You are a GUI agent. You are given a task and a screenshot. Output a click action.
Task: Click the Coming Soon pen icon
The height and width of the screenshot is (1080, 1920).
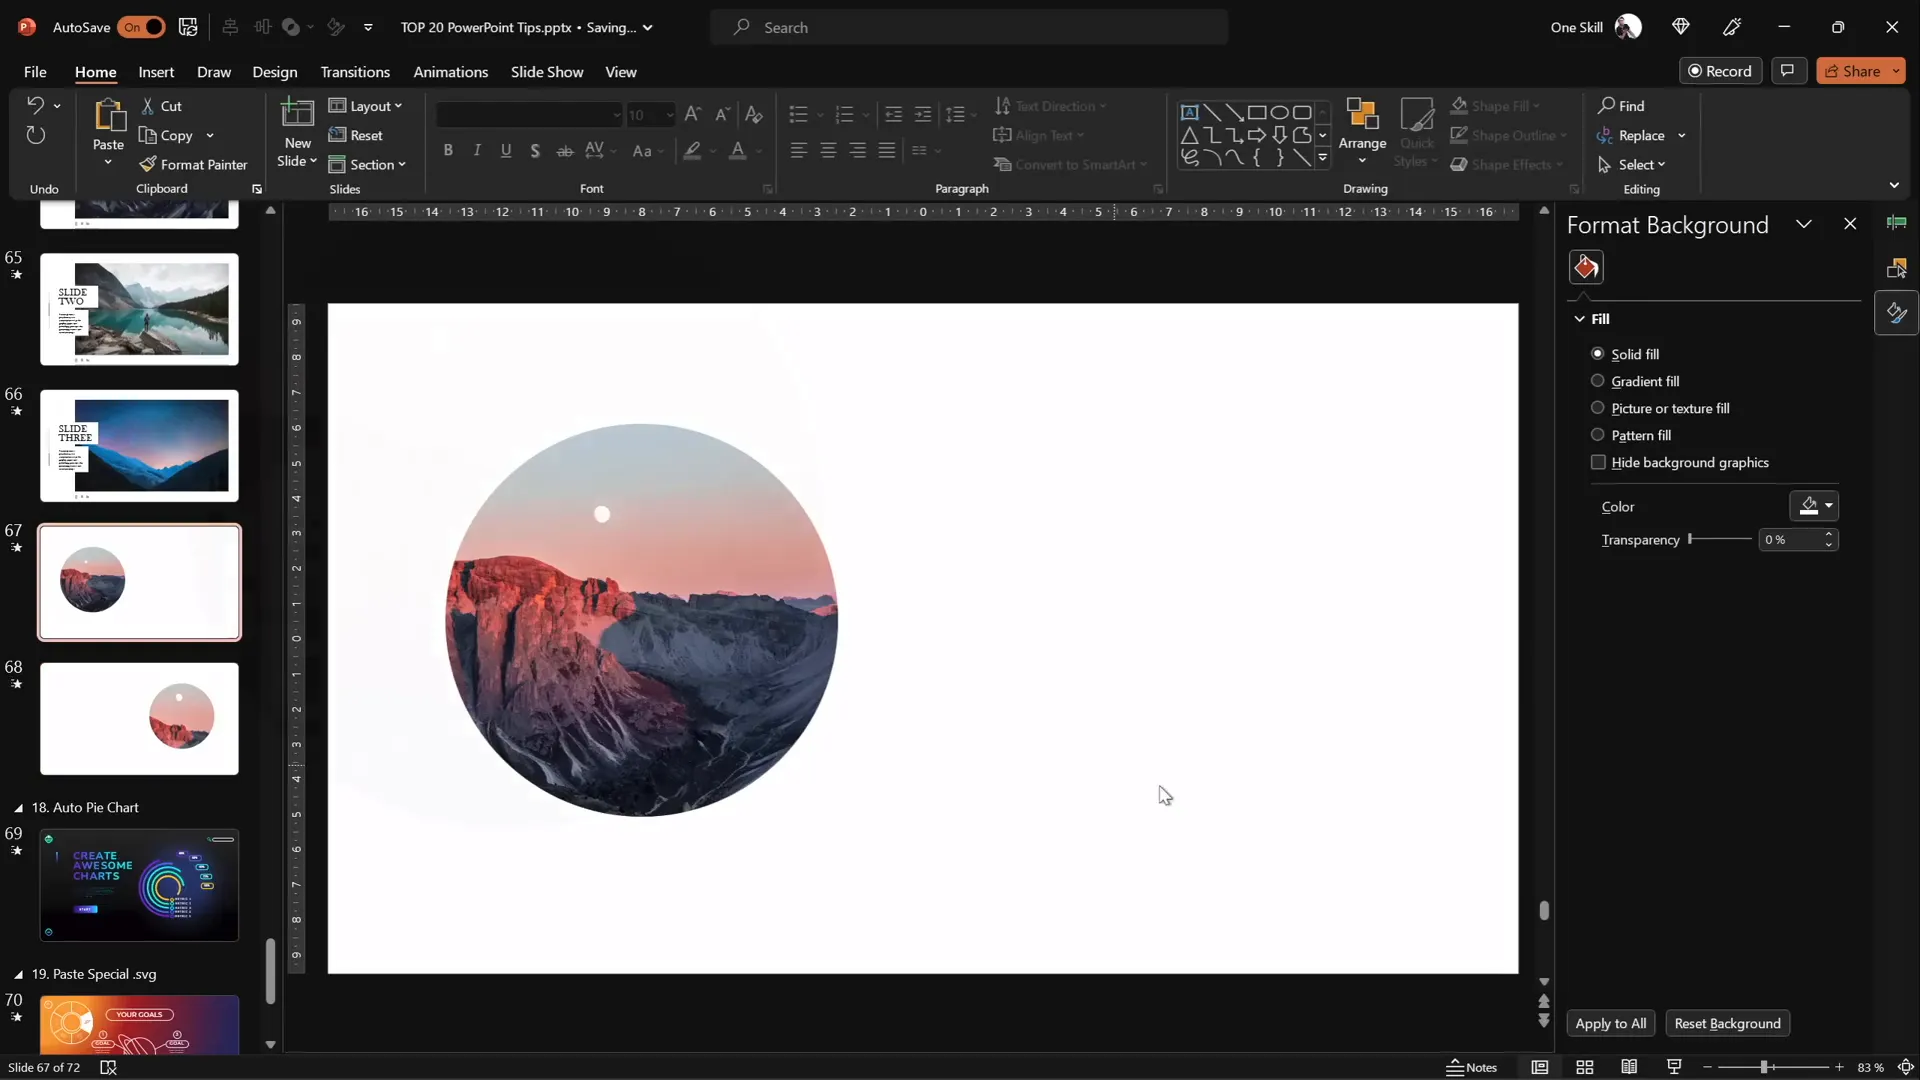1733,27
